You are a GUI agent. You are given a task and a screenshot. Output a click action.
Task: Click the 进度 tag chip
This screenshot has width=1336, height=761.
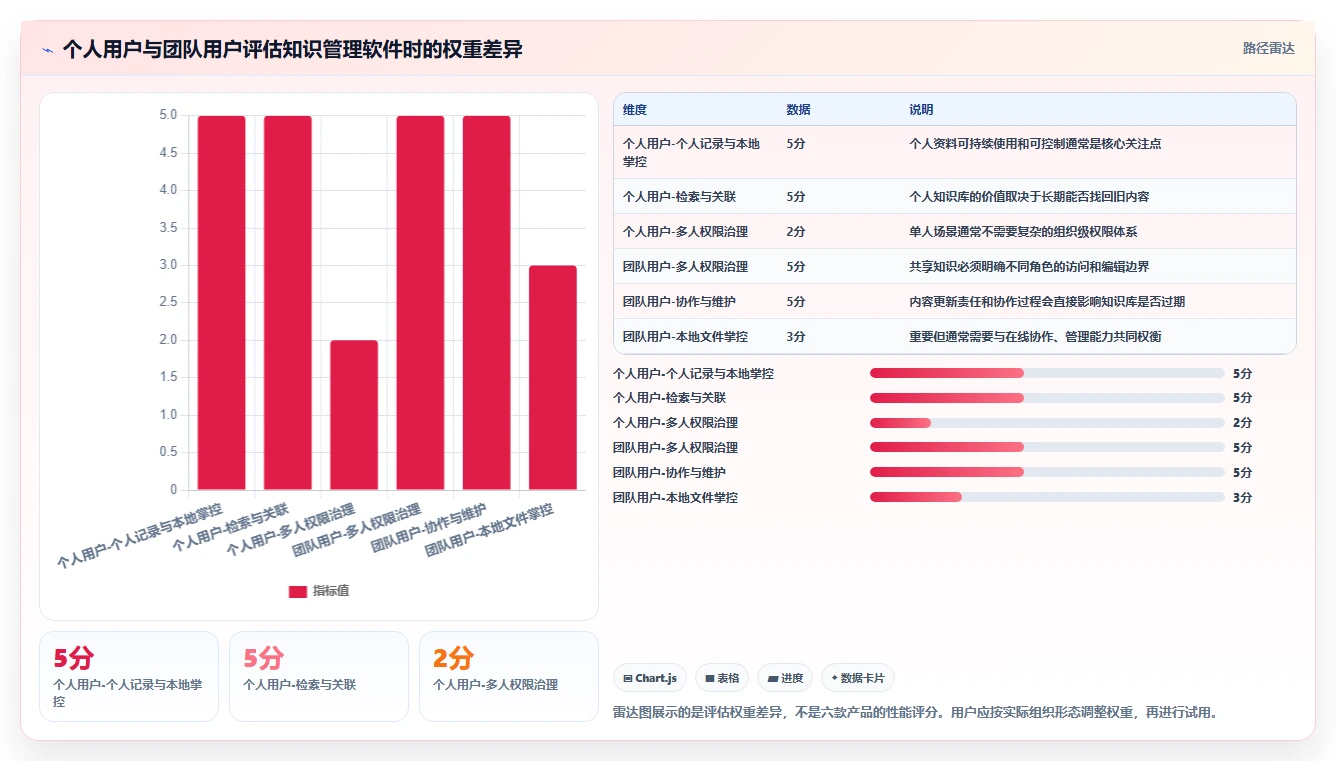tap(785, 678)
